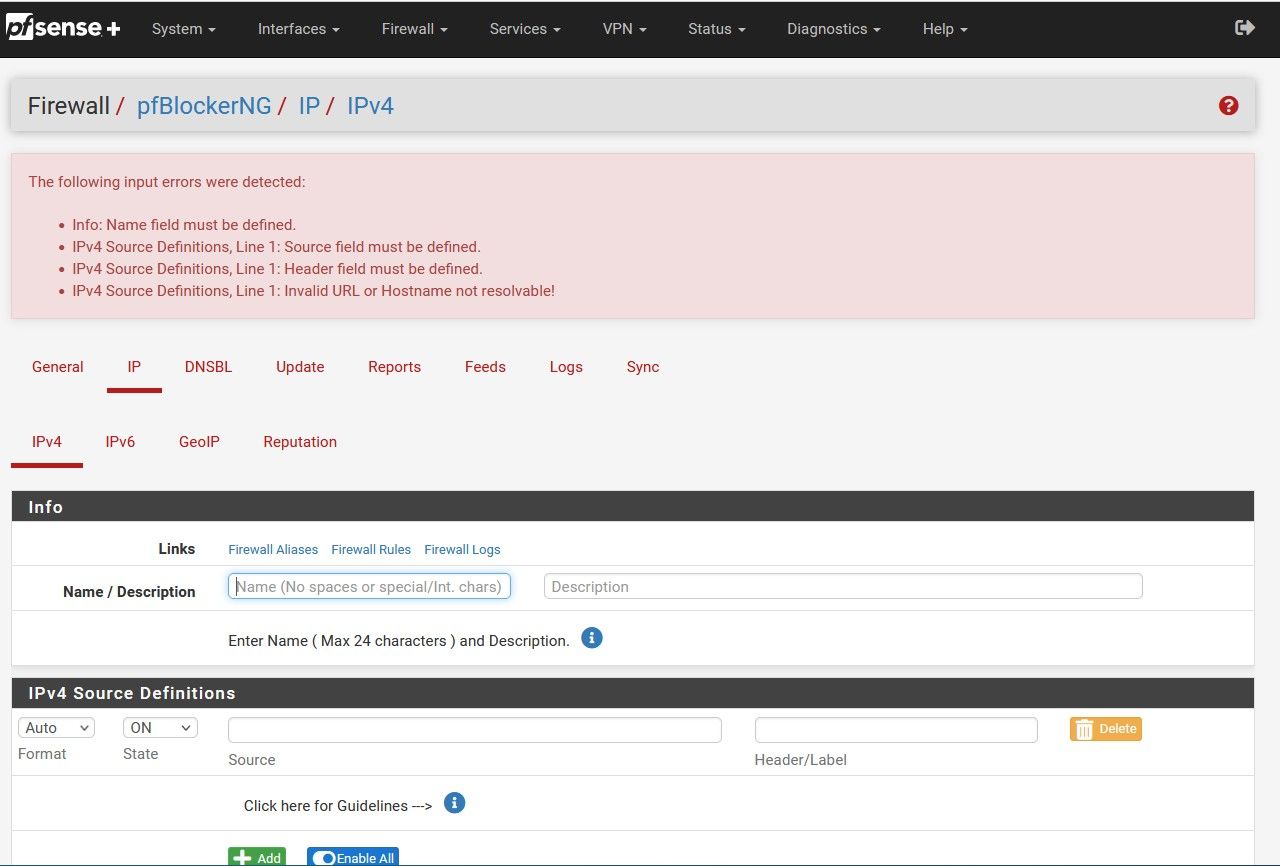Viewport: 1280px width, 866px height.
Task: Open the Firewall menu
Action: 415,29
